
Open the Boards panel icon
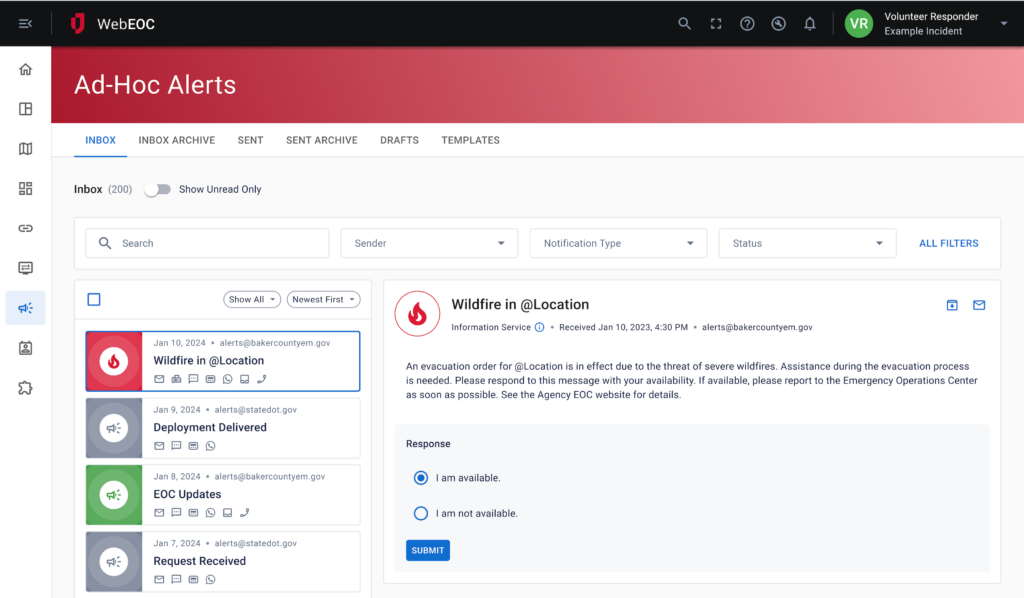click(x=25, y=109)
